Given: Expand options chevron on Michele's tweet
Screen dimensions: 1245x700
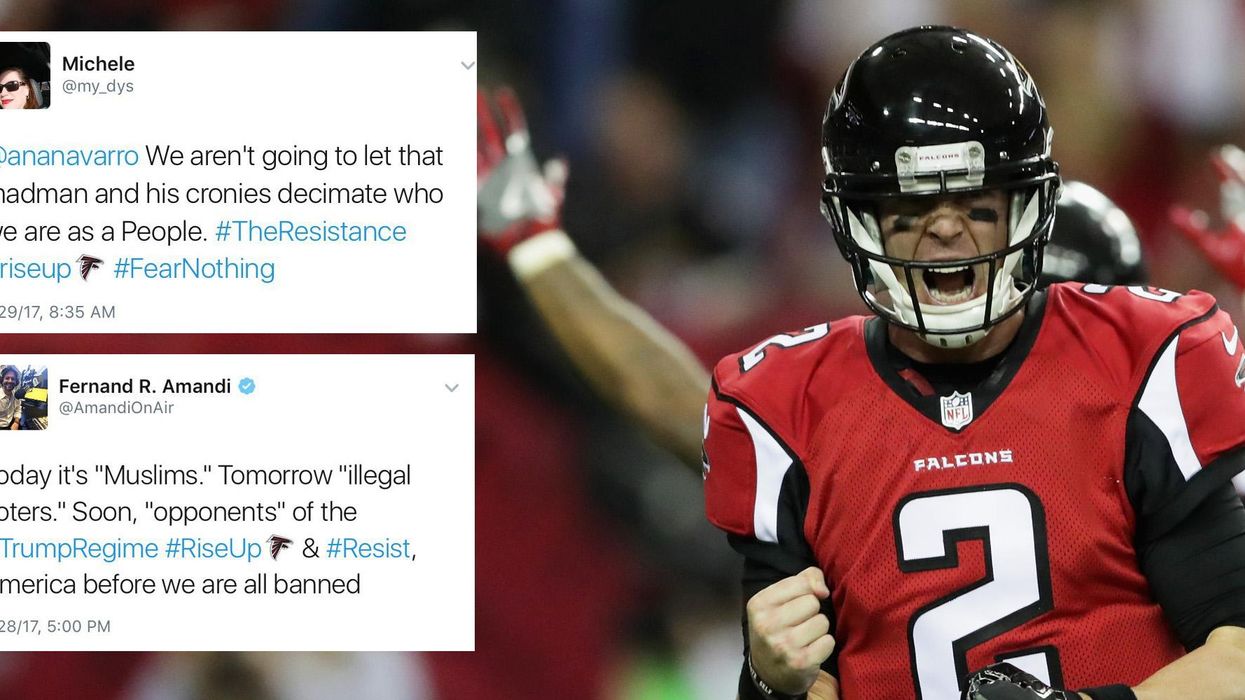Looking at the screenshot, I should tap(467, 66).
